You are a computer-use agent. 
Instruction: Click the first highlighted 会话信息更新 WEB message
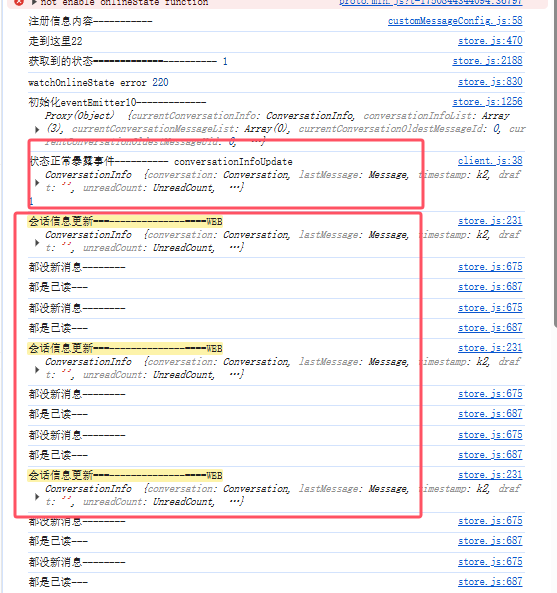(x=125, y=221)
